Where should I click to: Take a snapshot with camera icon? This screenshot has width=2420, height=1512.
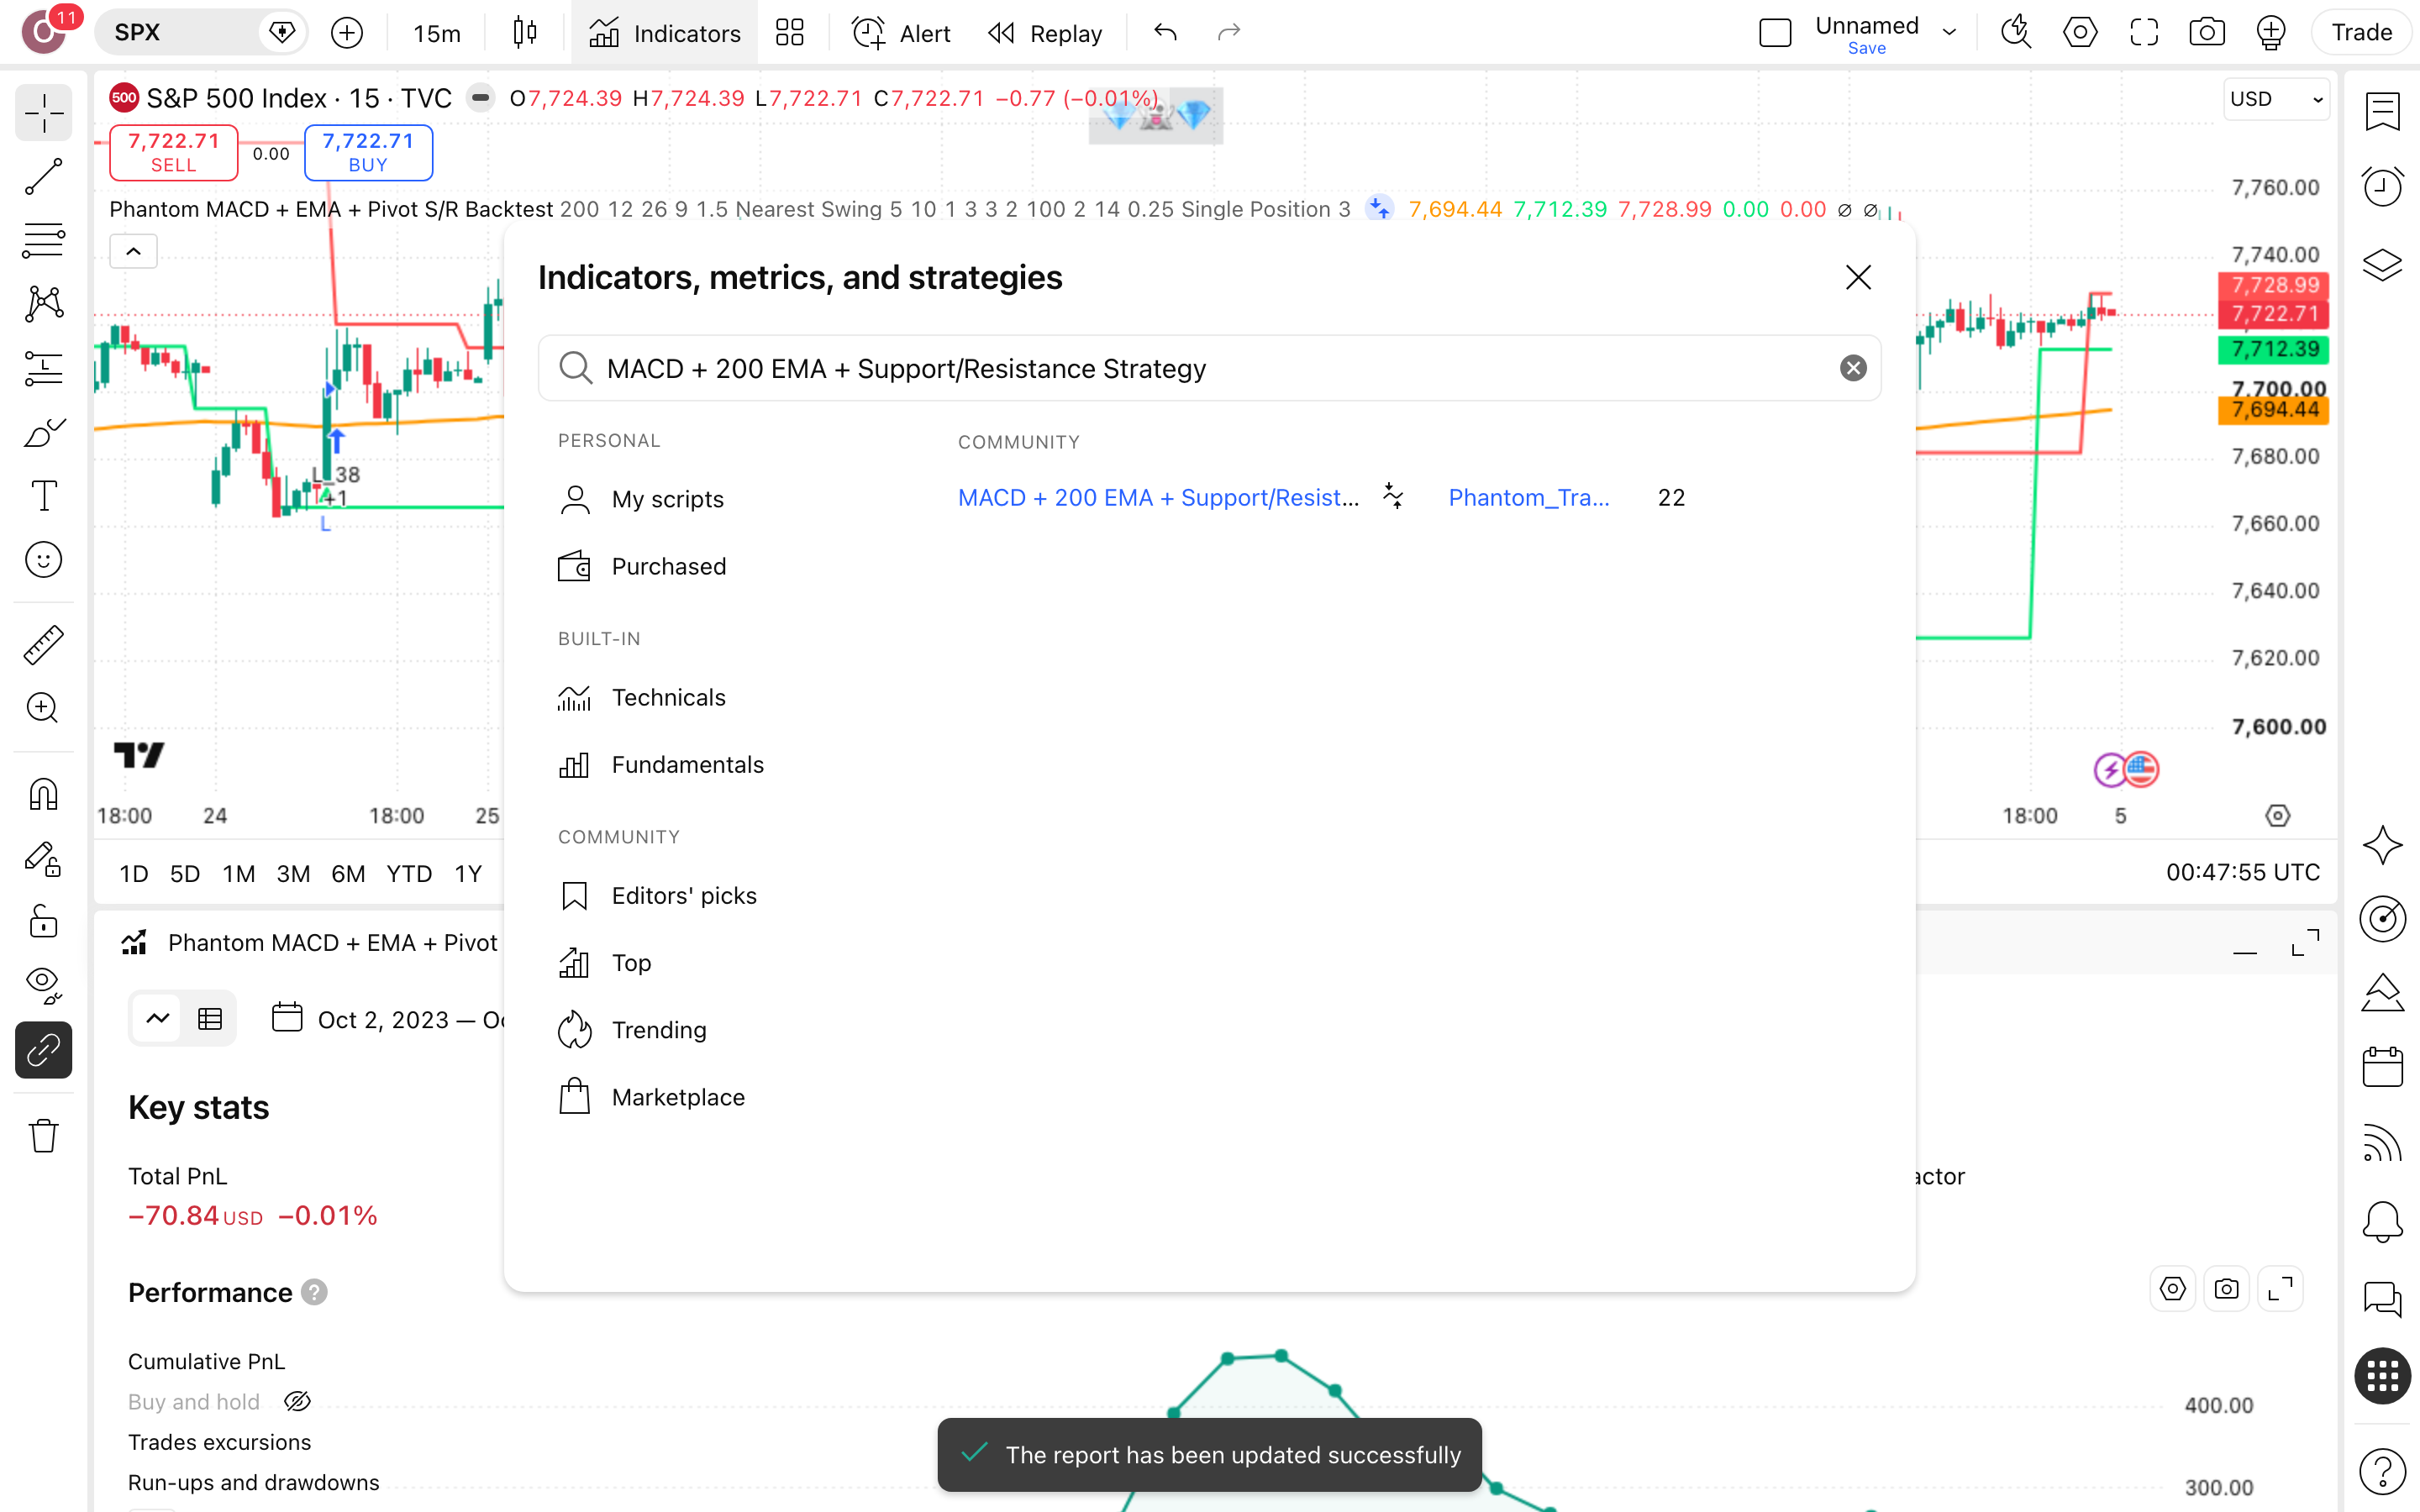pyautogui.click(x=2207, y=33)
